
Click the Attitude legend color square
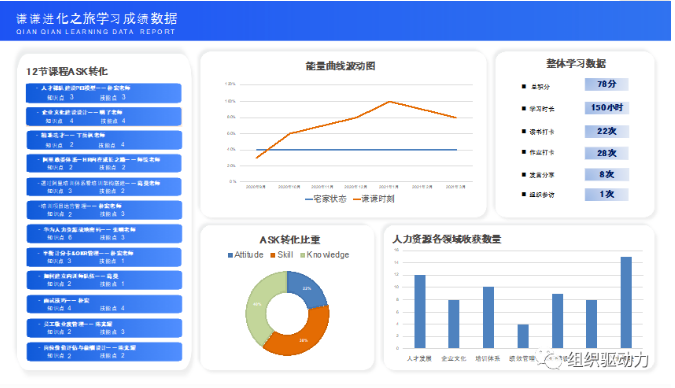tap(230, 255)
